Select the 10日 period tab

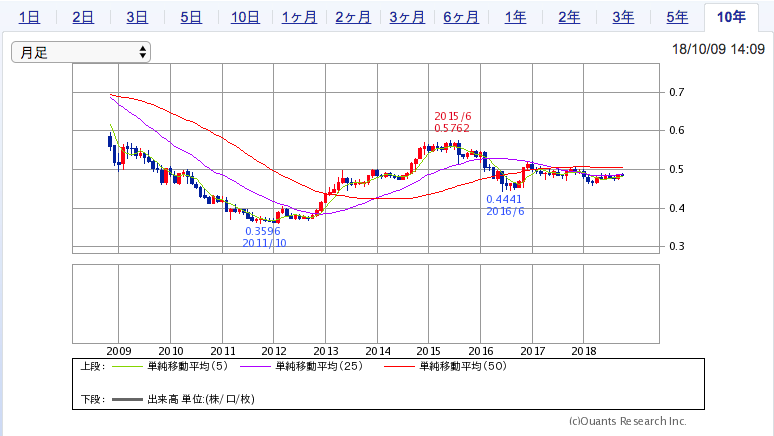pos(245,17)
